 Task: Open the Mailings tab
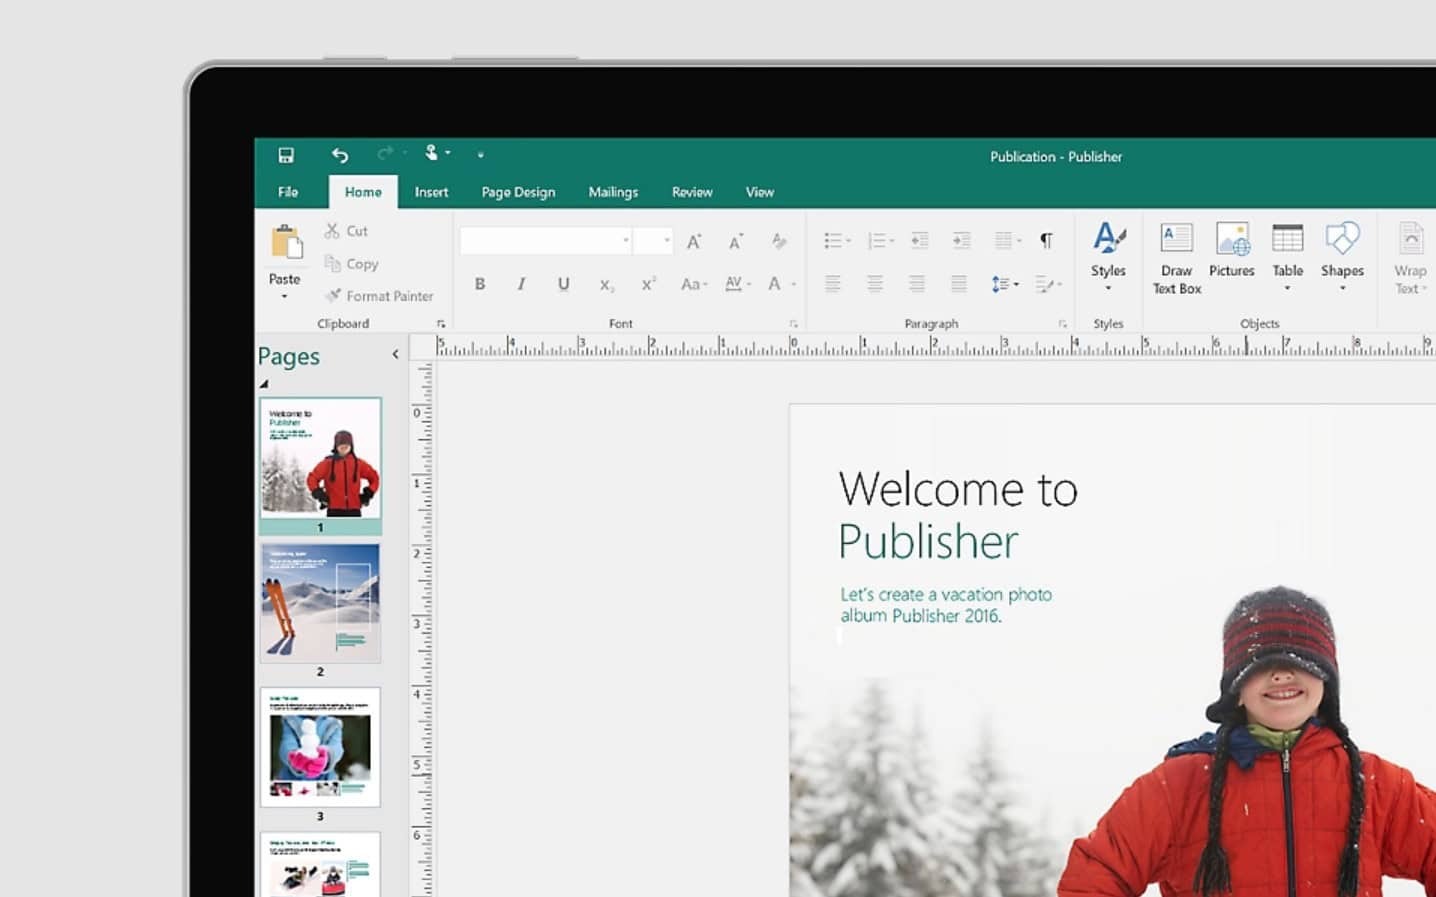[x=613, y=192]
